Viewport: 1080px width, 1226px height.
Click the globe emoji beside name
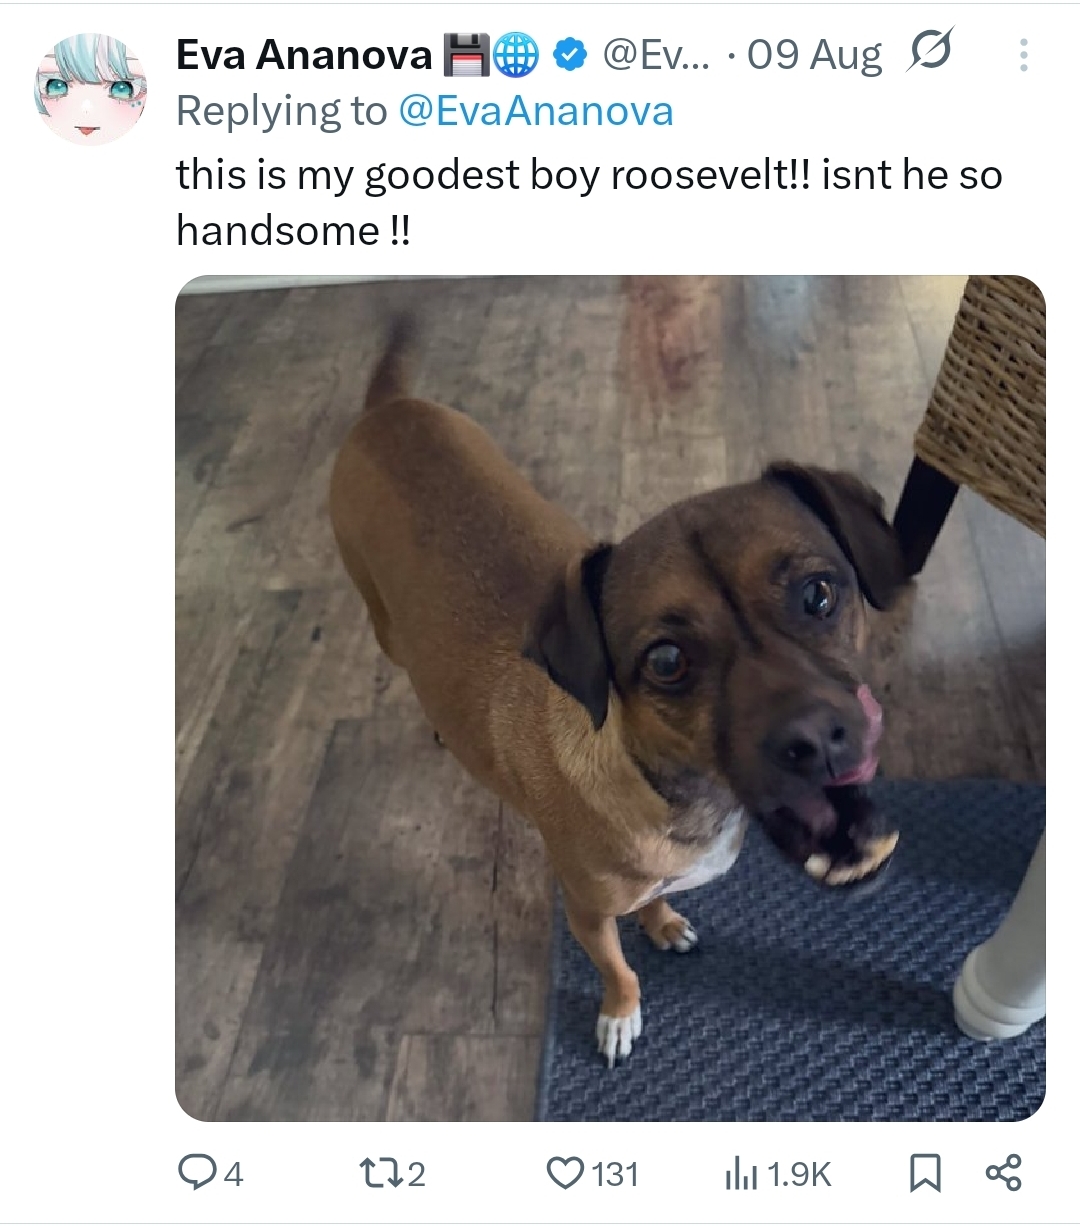tap(516, 55)
